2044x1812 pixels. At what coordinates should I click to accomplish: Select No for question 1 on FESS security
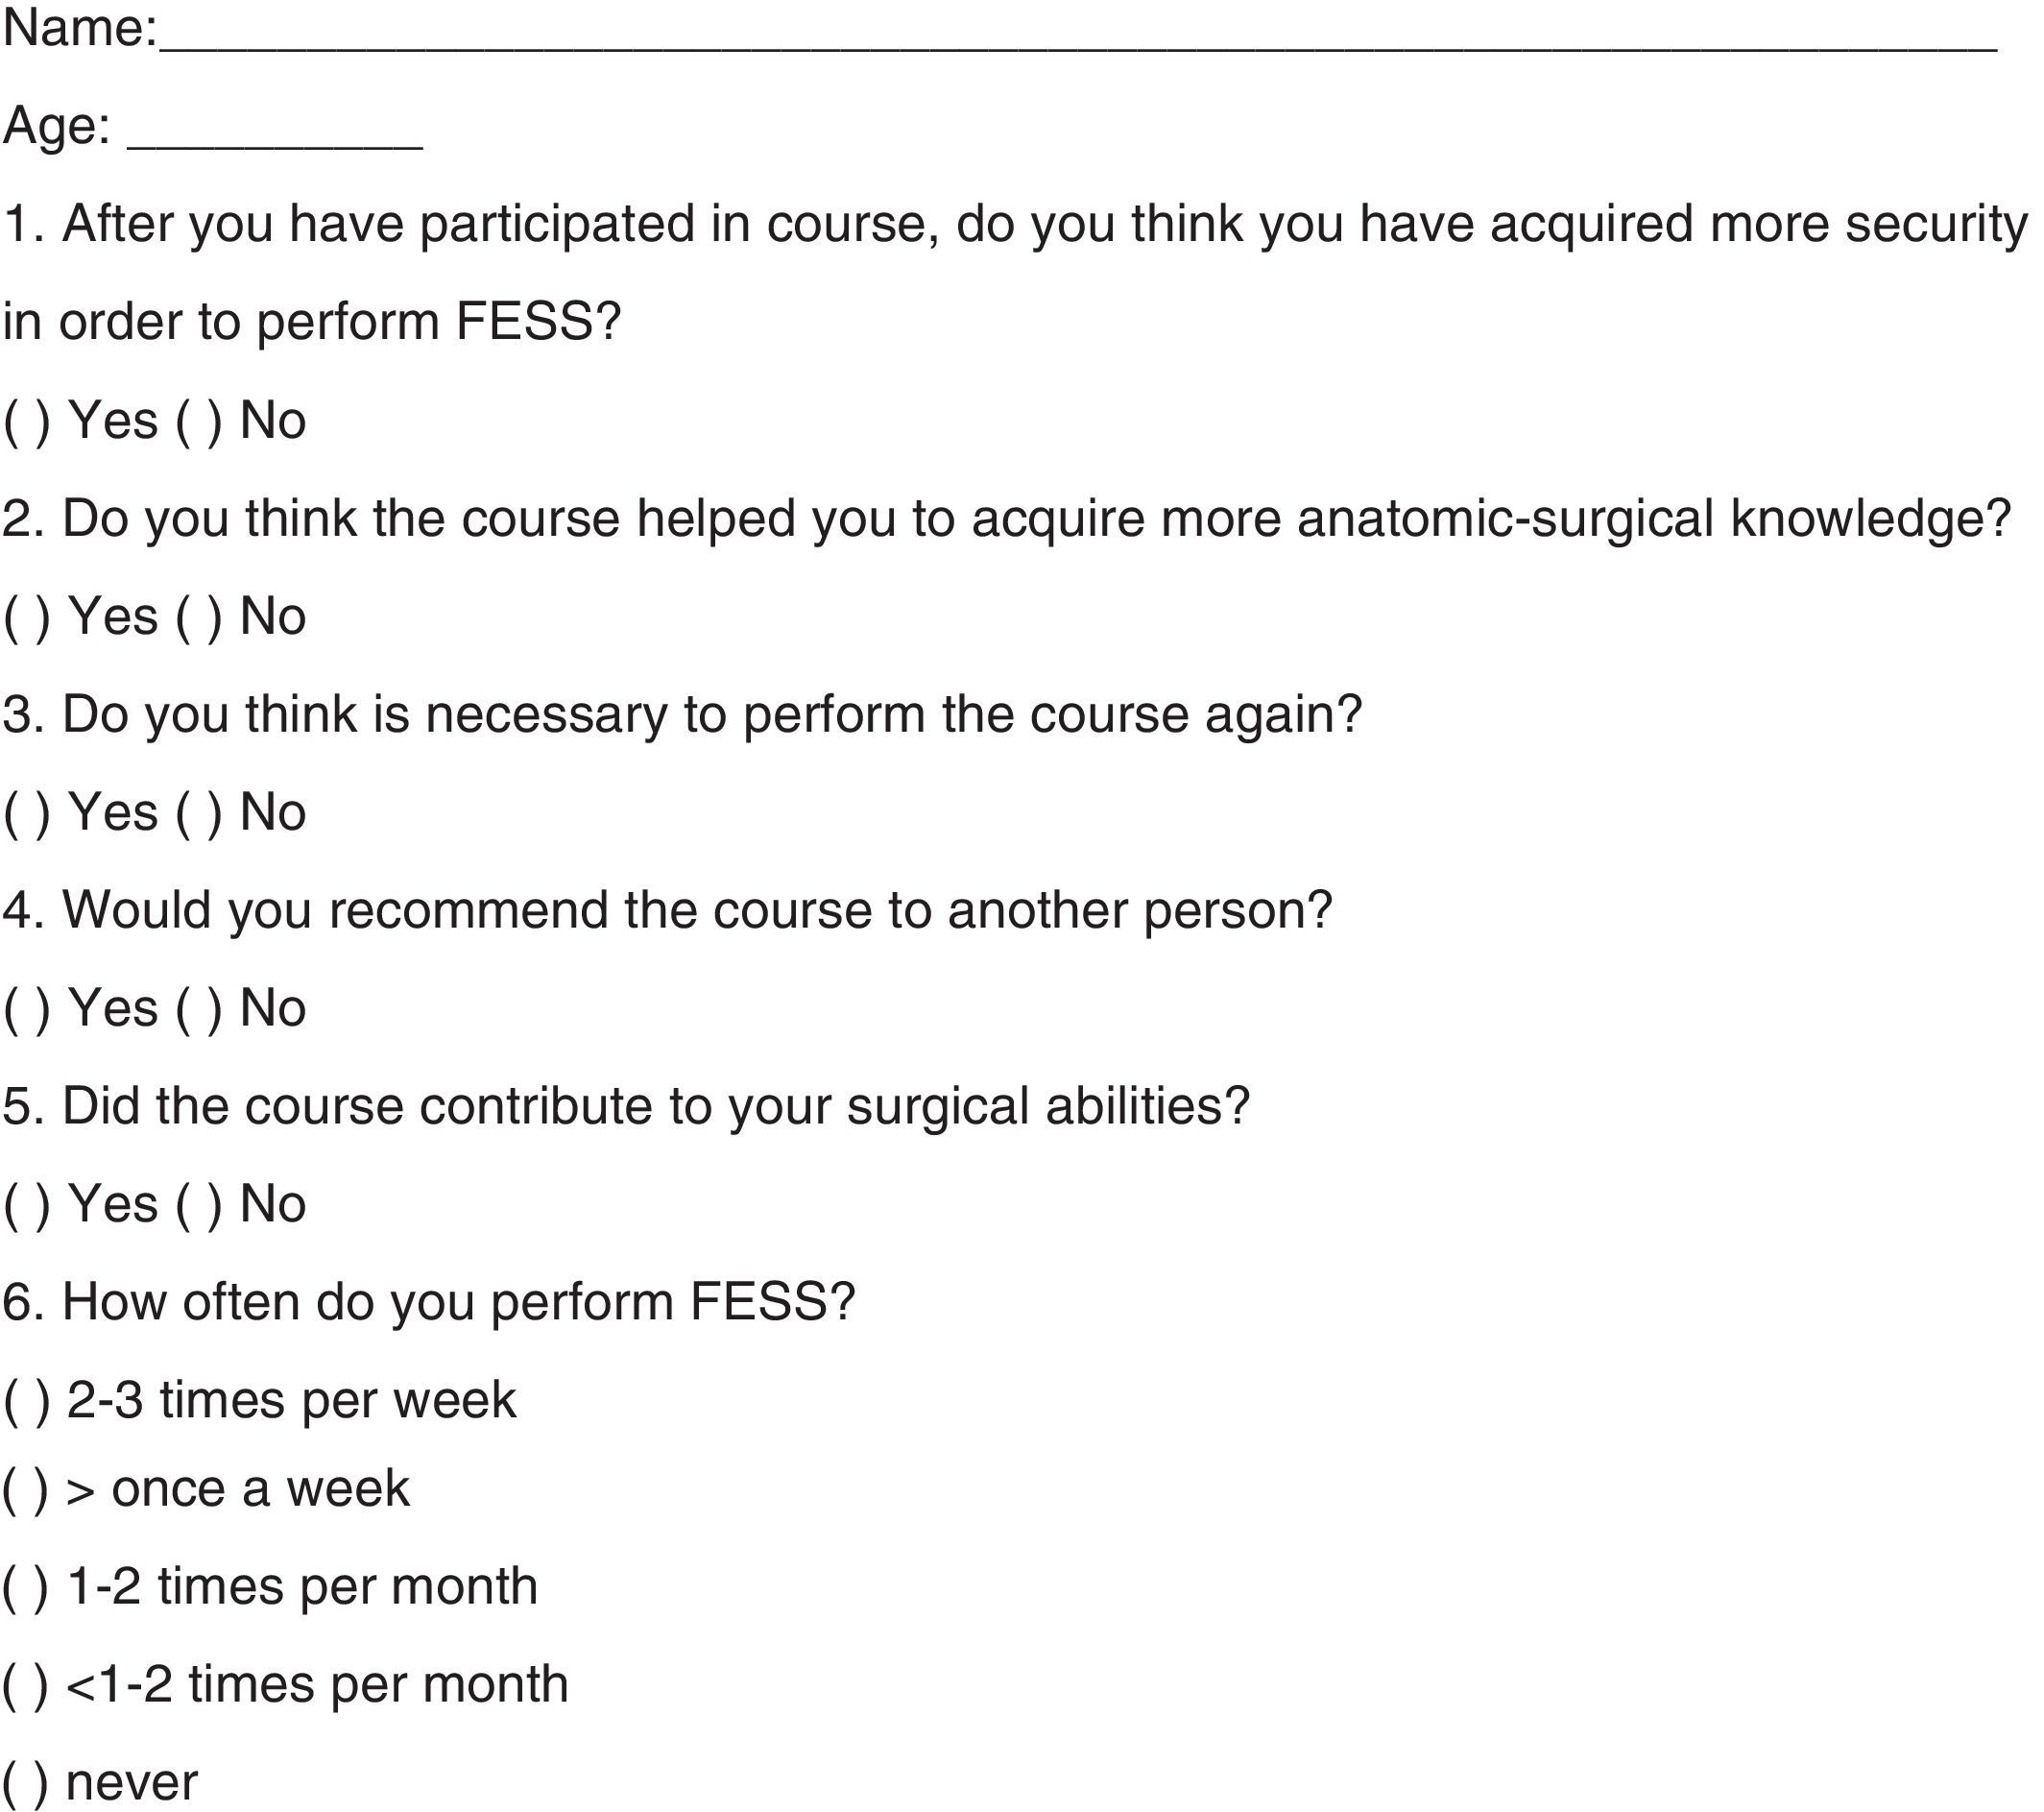pos(199,421)
